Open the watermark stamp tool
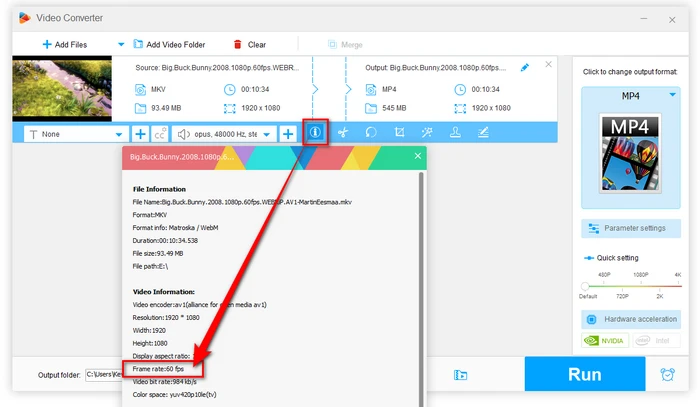The width and height of the screenshot is (700, 407). click(x=455, y=133)
